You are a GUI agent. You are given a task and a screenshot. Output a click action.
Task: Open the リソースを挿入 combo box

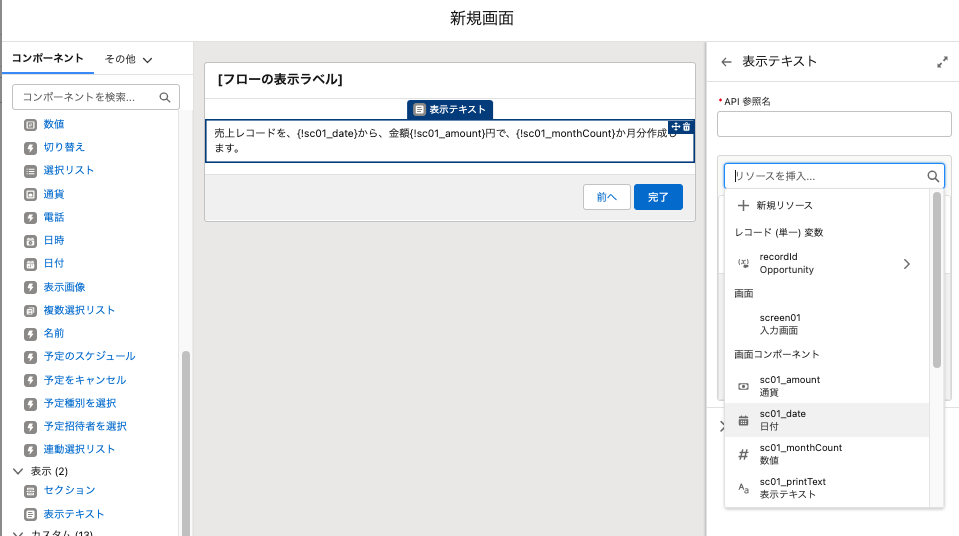[x=834, y=176]
